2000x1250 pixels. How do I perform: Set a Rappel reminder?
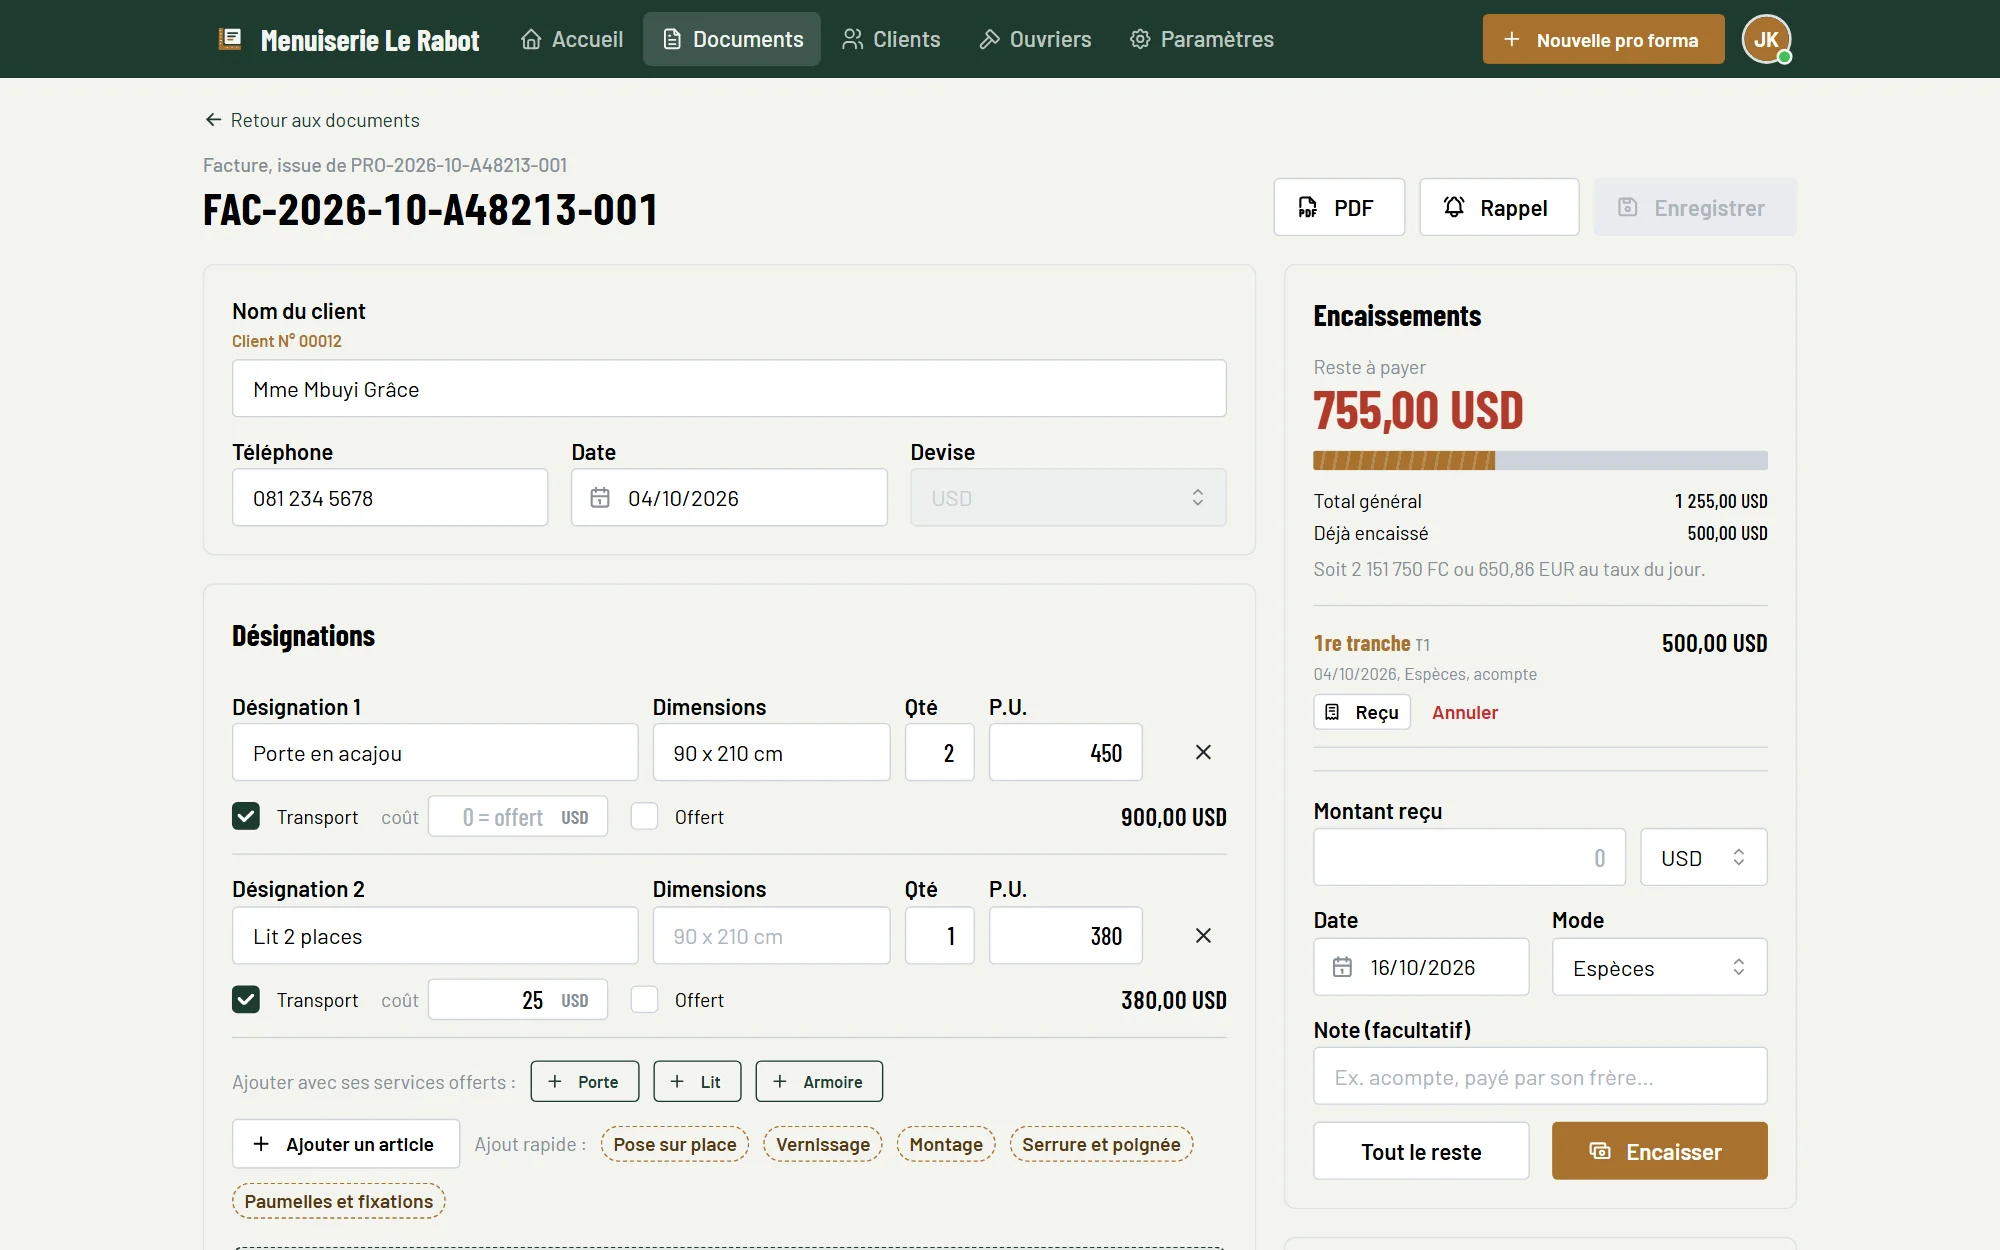pyautogui.click(x=1499, y=207)
